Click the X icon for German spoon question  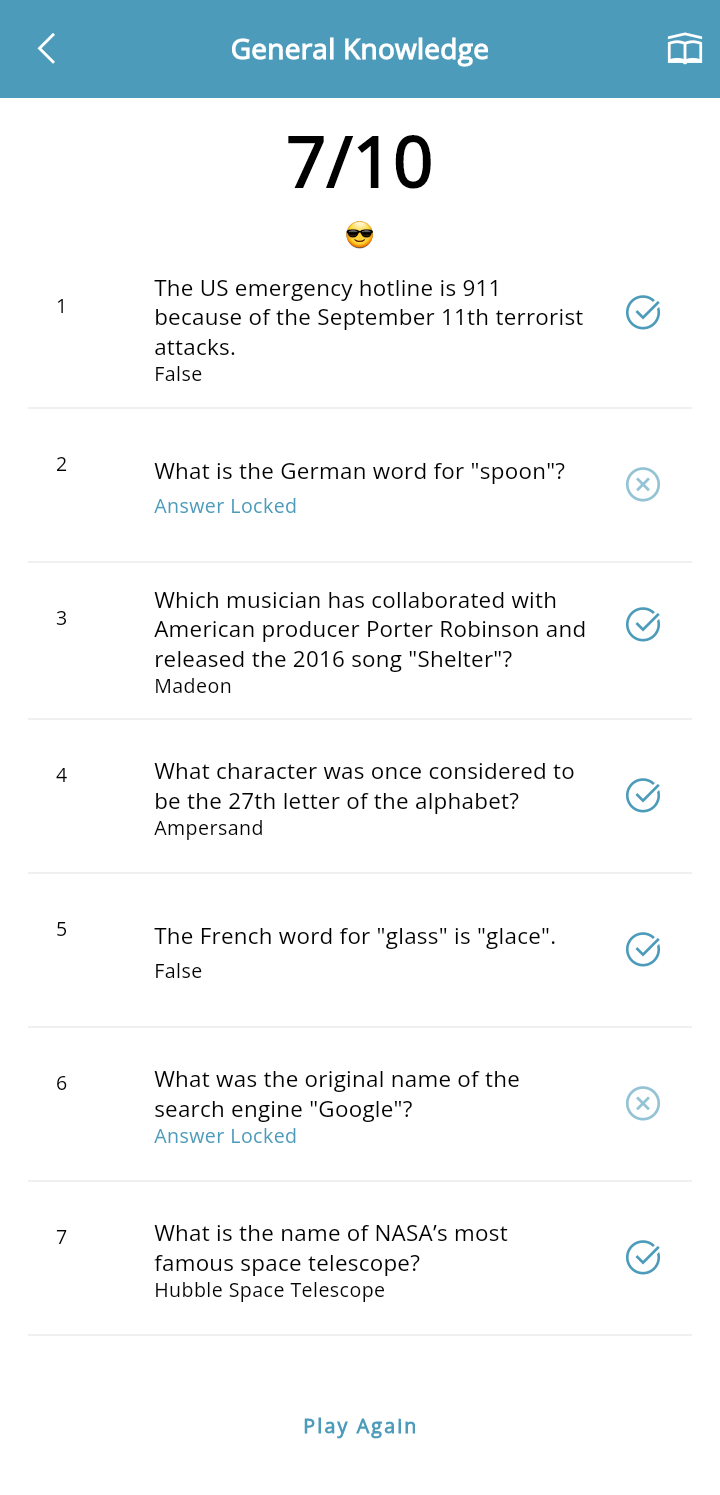pyautogui.click(x=643, y=485)
